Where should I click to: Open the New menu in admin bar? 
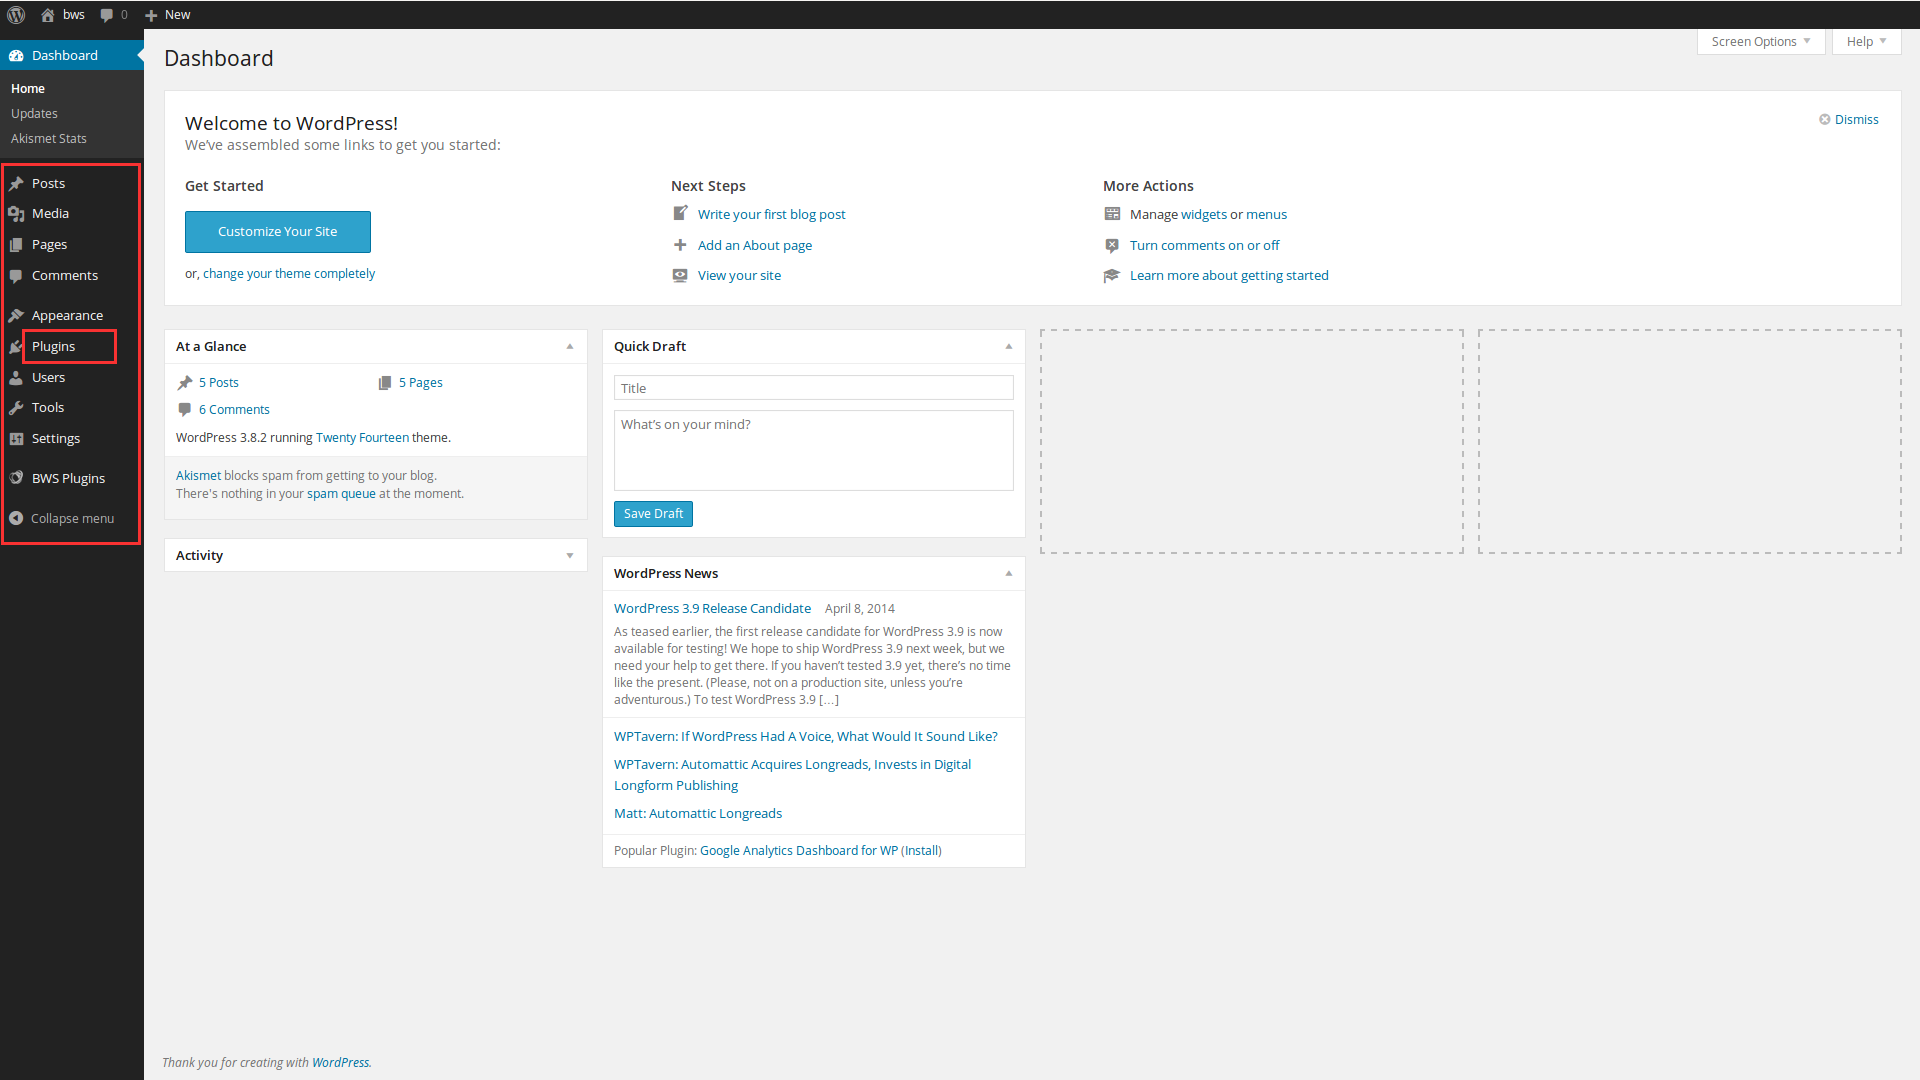(167, 14)
